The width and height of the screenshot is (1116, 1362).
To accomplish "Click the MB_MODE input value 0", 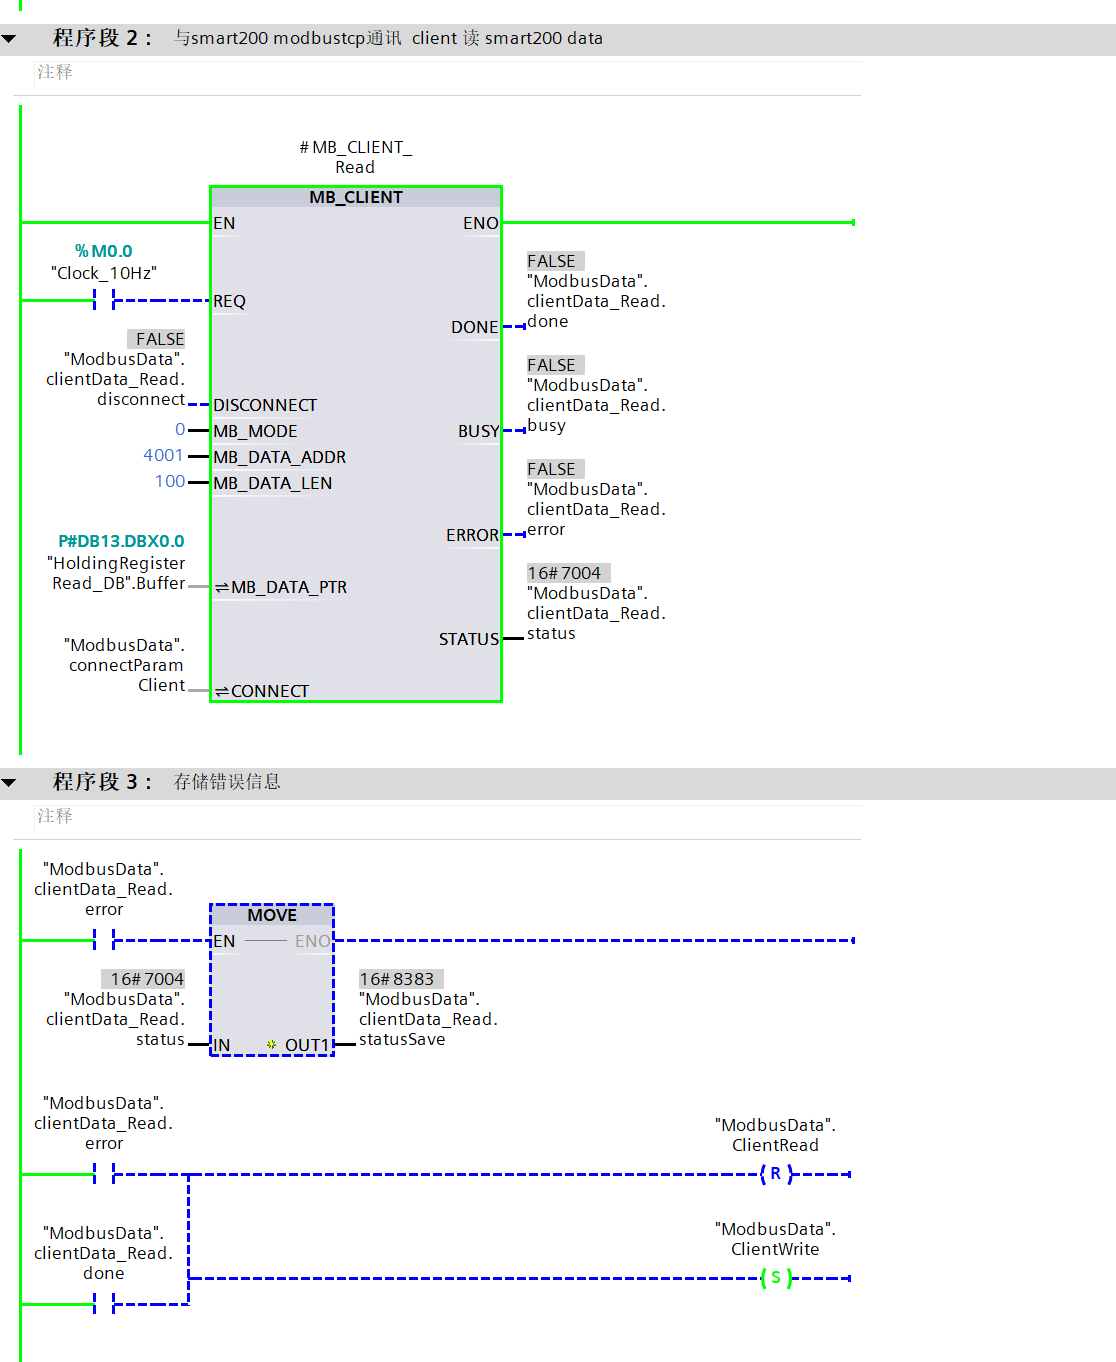I will tap(180, 429).
